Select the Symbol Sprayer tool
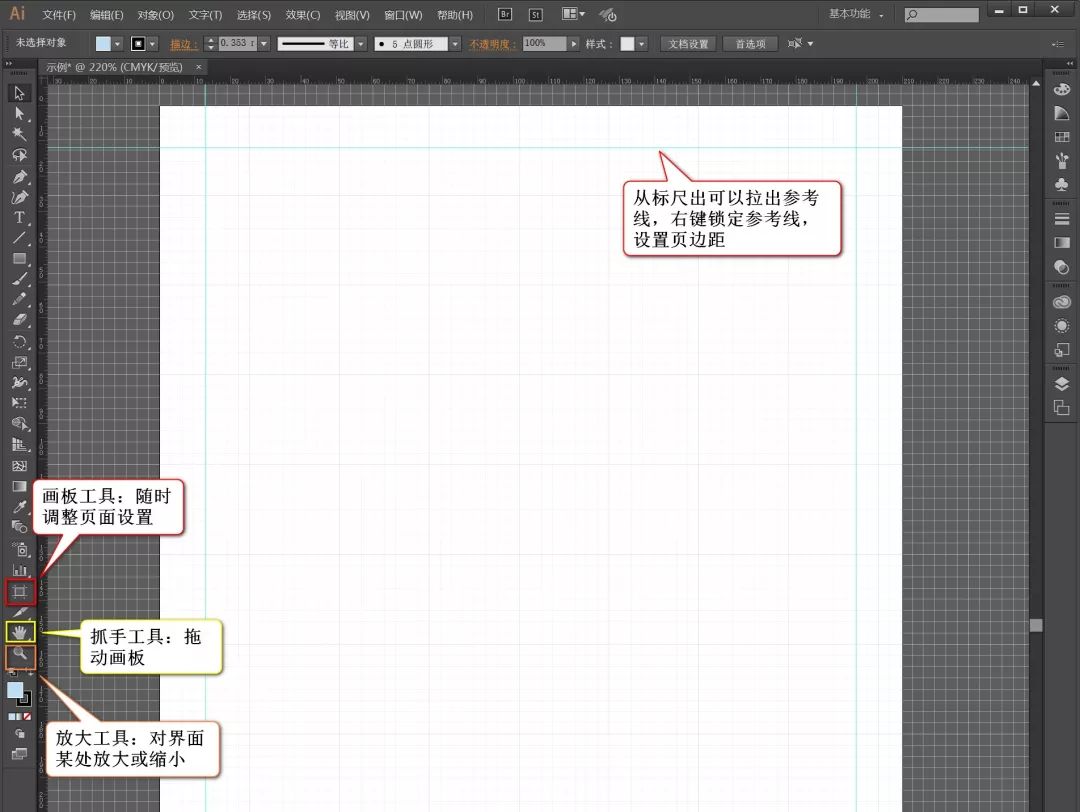The height and width of the screenshot is (812, 1080). pyautogui.click(x=19, y=550)
